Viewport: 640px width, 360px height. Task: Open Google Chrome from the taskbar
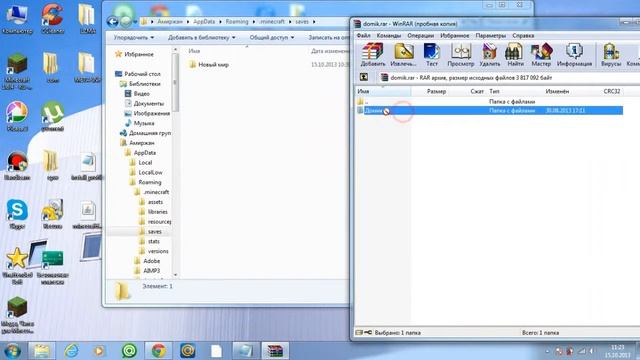[159, 351]
